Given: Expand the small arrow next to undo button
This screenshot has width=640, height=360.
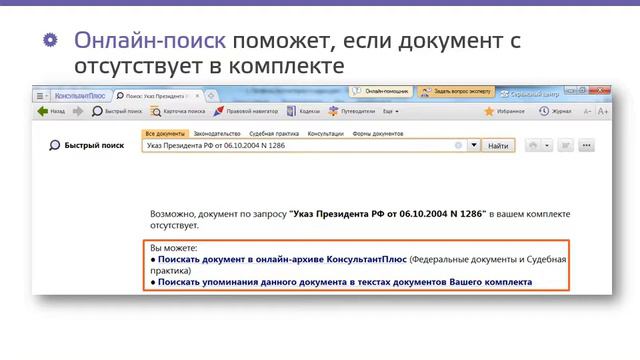Looking at the screenshot, I should [x=547, y=145].
